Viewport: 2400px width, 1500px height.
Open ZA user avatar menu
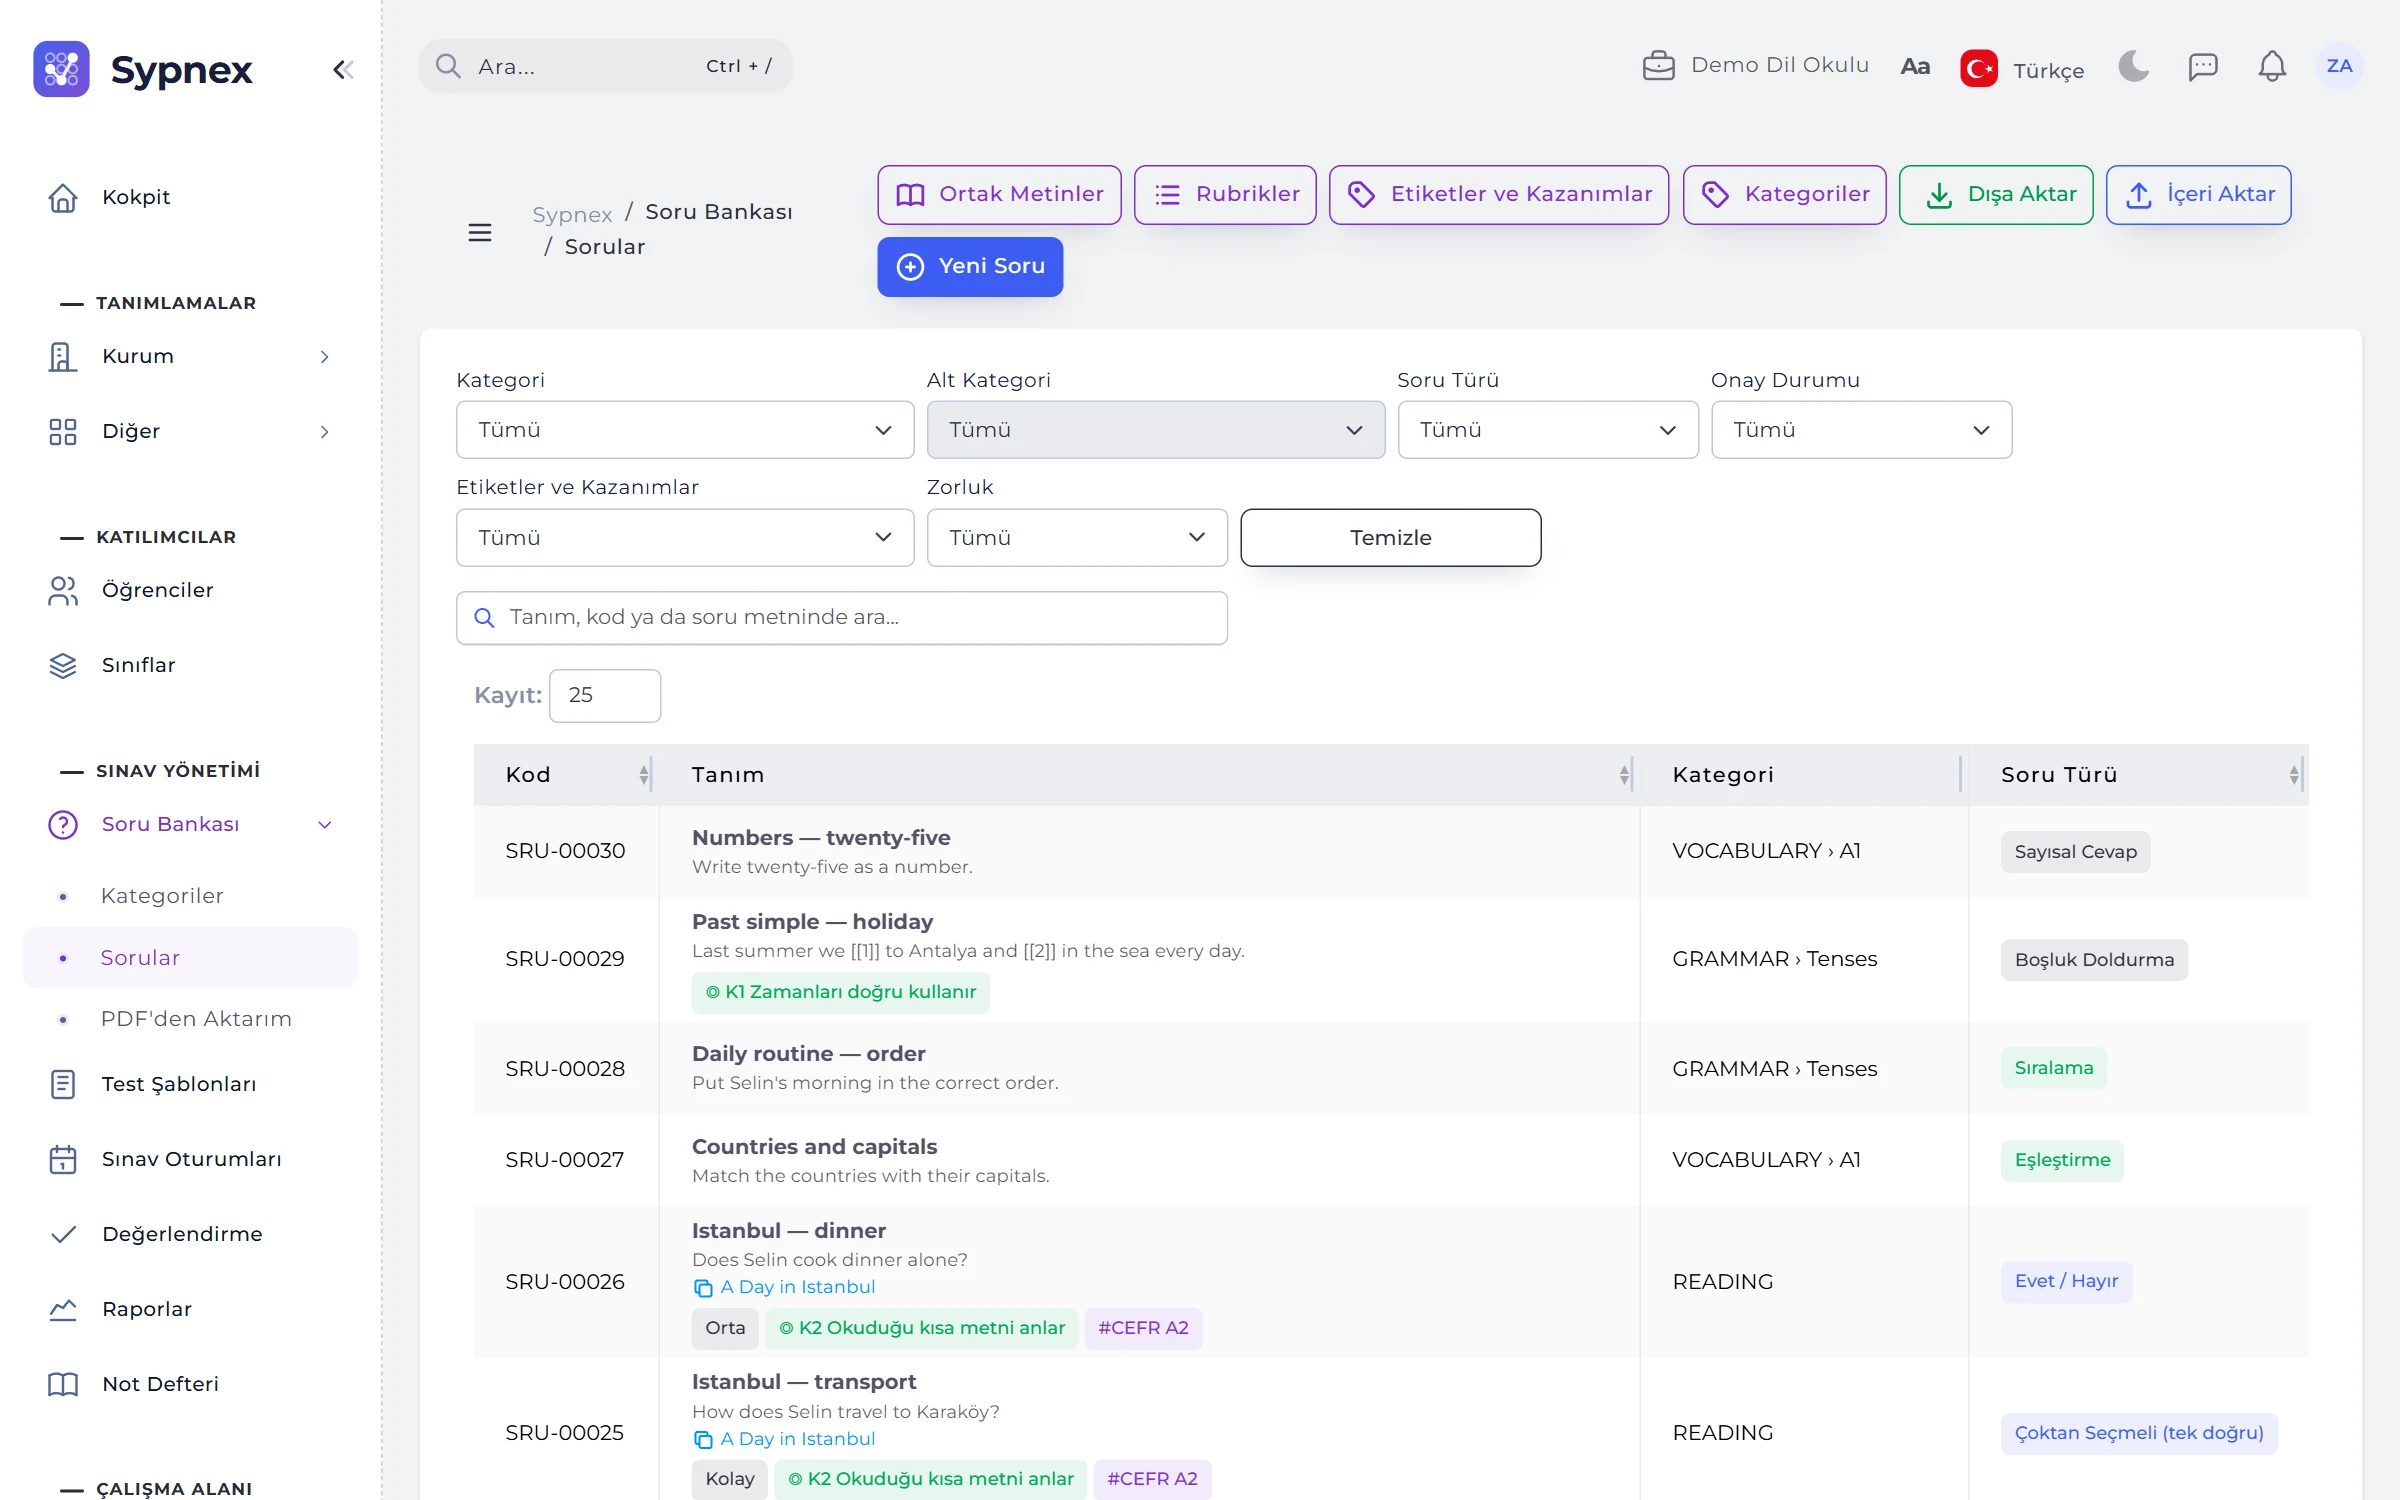coord(2339,66)
